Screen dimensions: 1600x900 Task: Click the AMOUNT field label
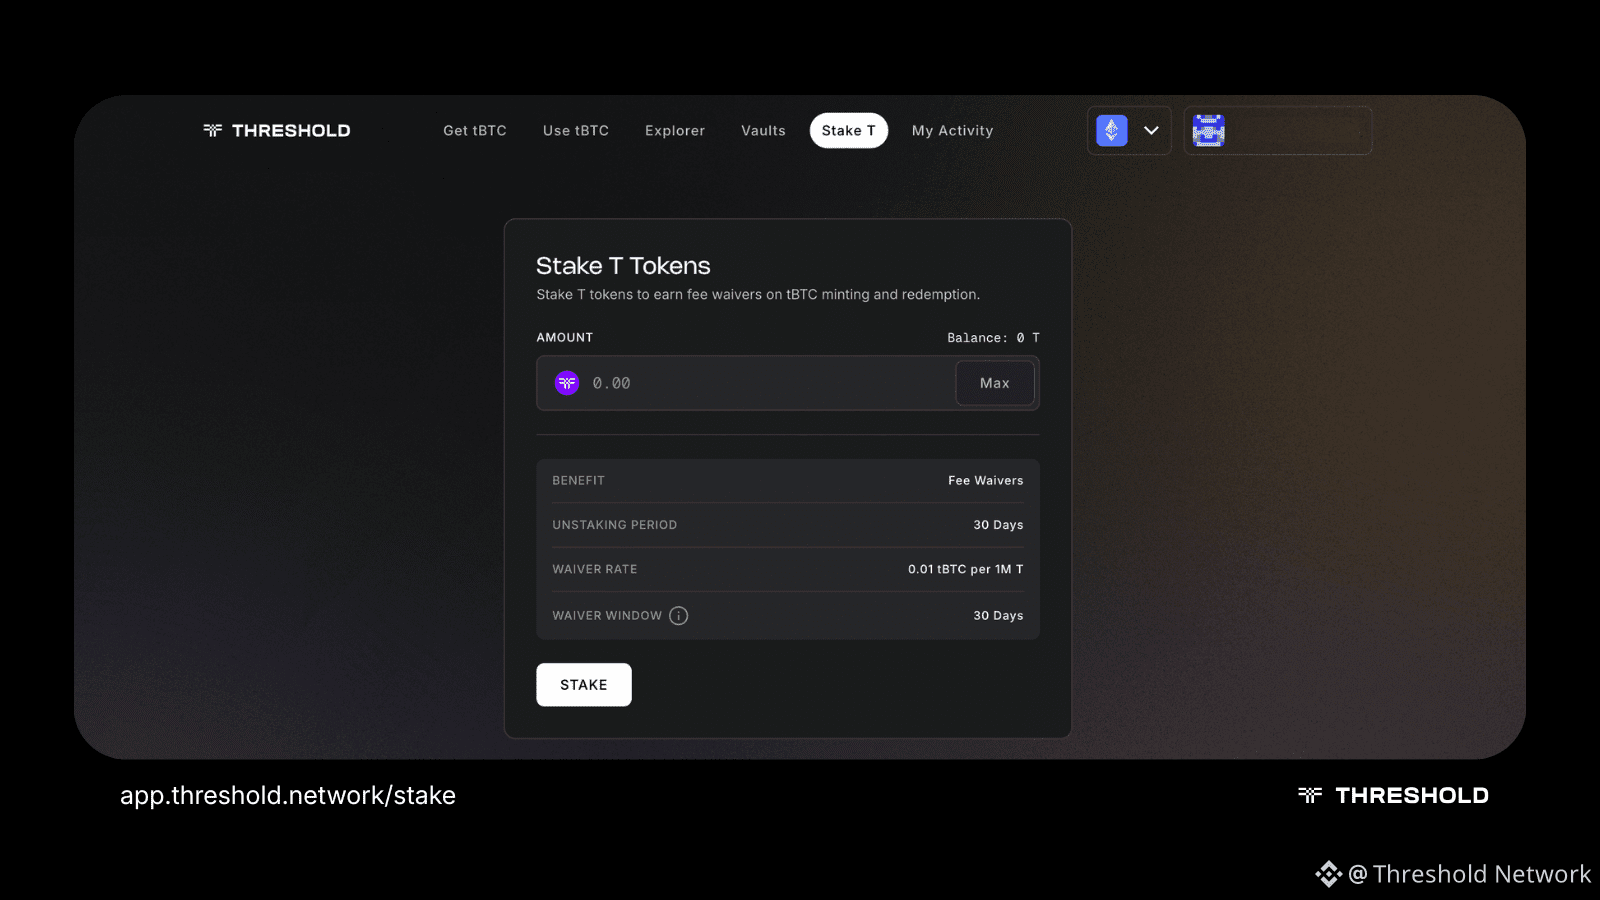(x=565, y=338)
